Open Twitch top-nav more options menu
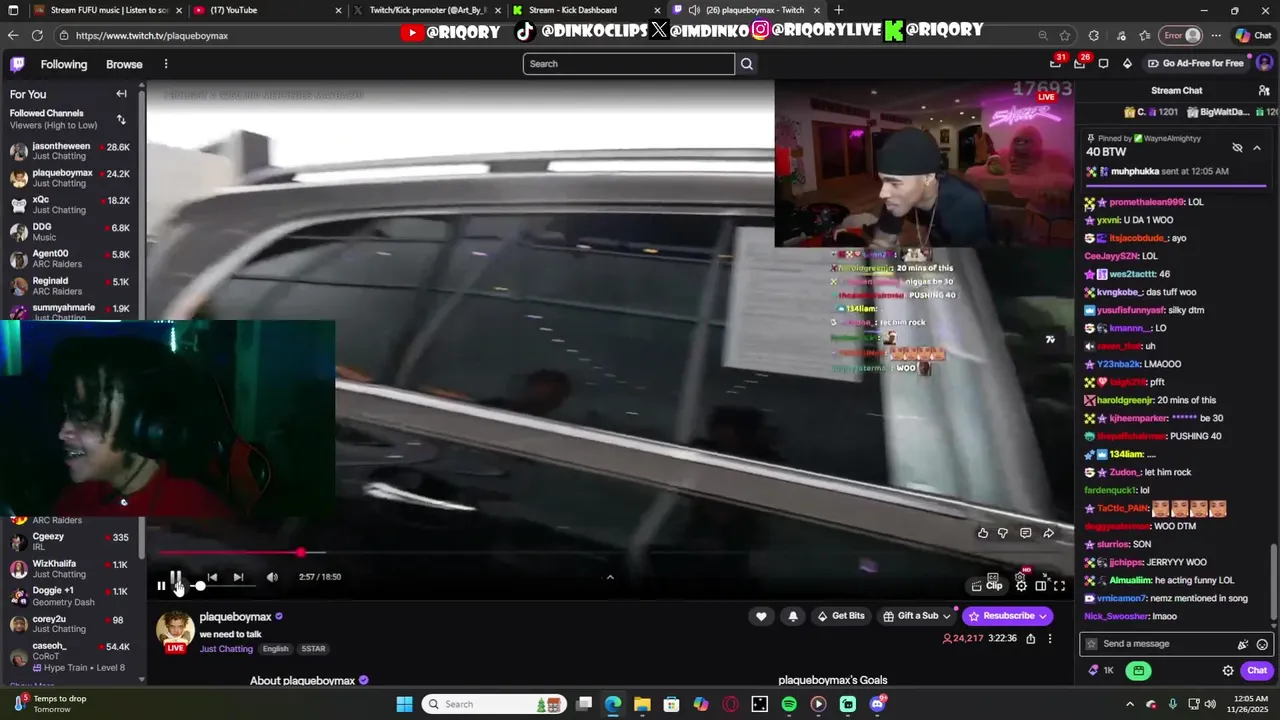This screenshot has width=1280, height=720. (x=166, y=64)
